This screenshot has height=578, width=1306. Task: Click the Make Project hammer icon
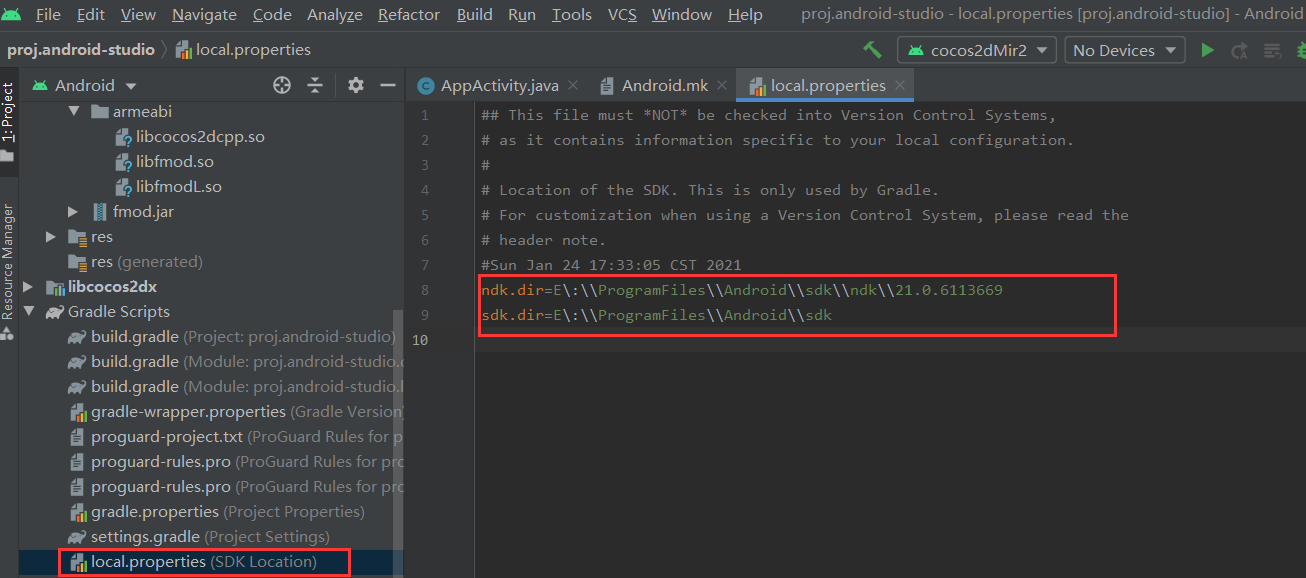pos(872,50)
